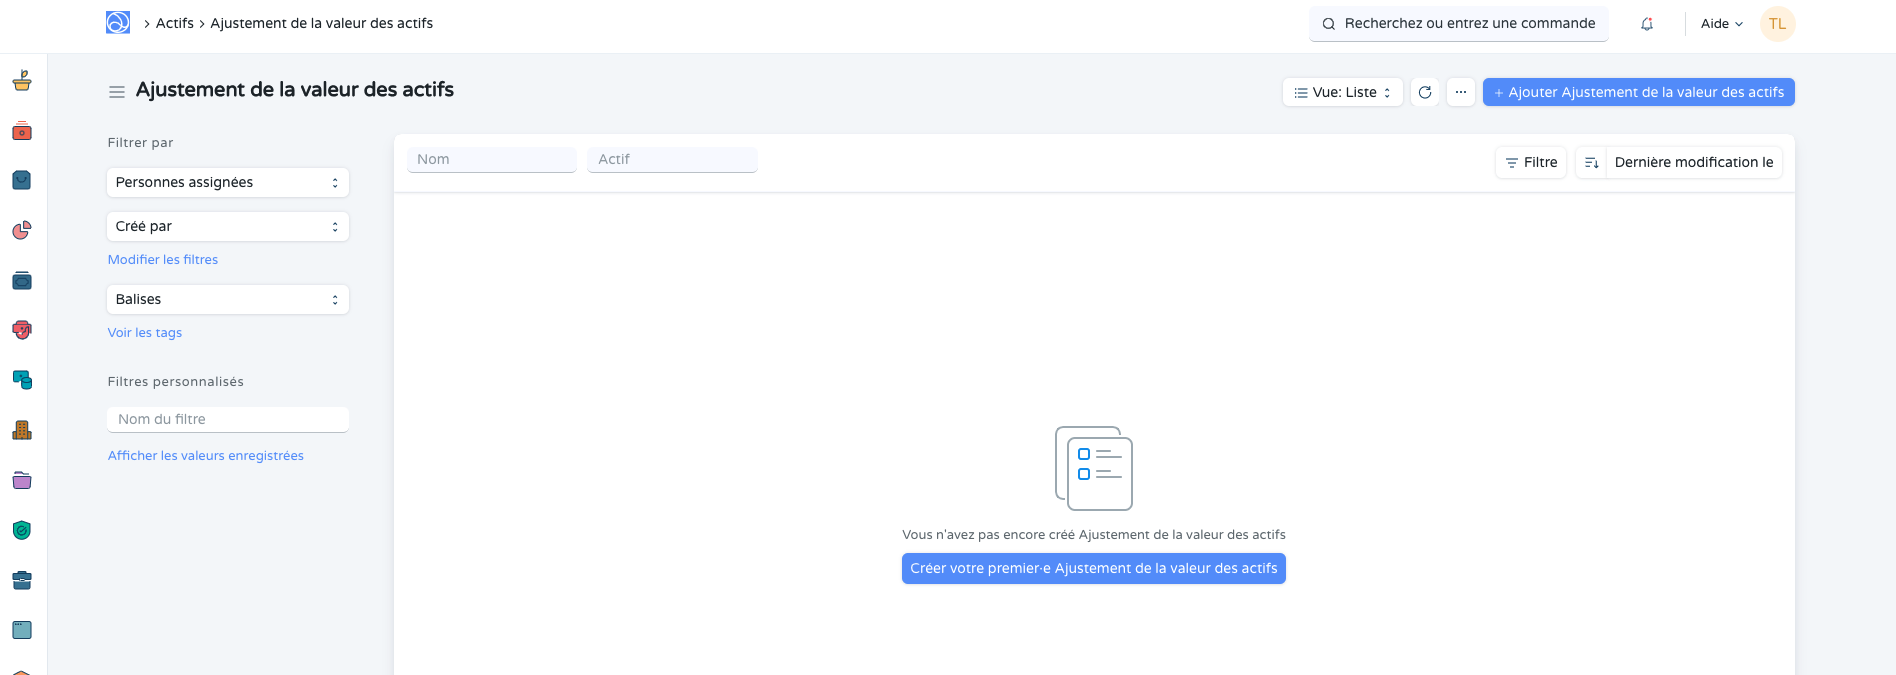Viewport: 1896px width, 675px height.
Task: Open the building icon module in sidebar
Action: coord(22,431)
